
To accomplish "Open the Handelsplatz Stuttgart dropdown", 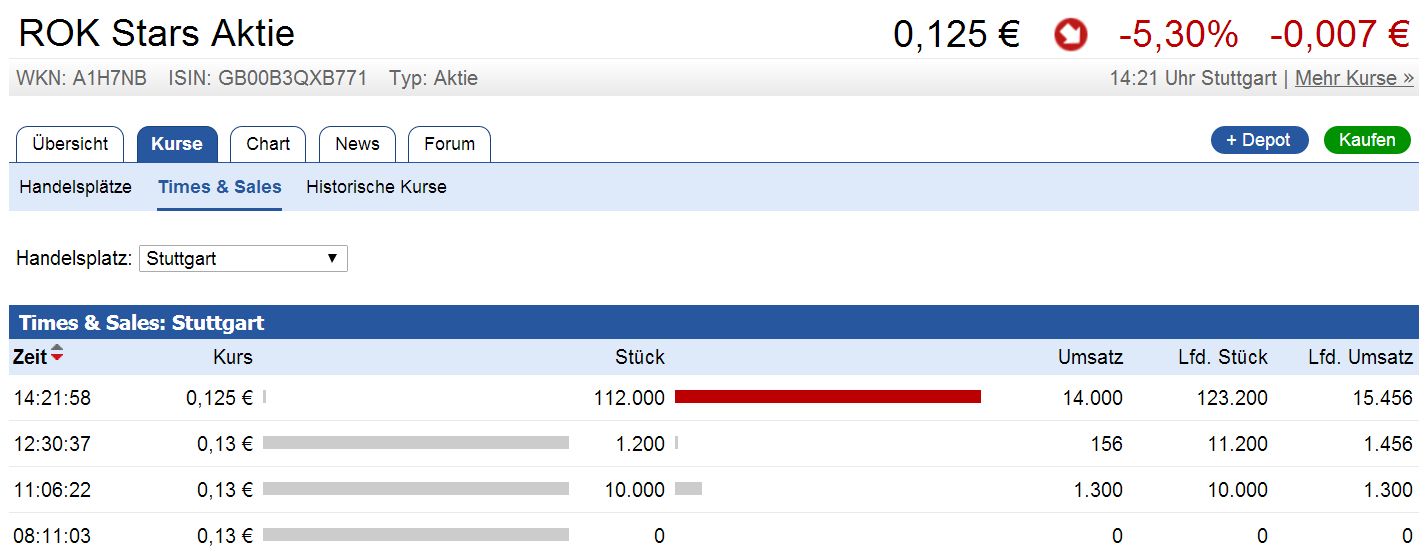I will pos(243,259).
